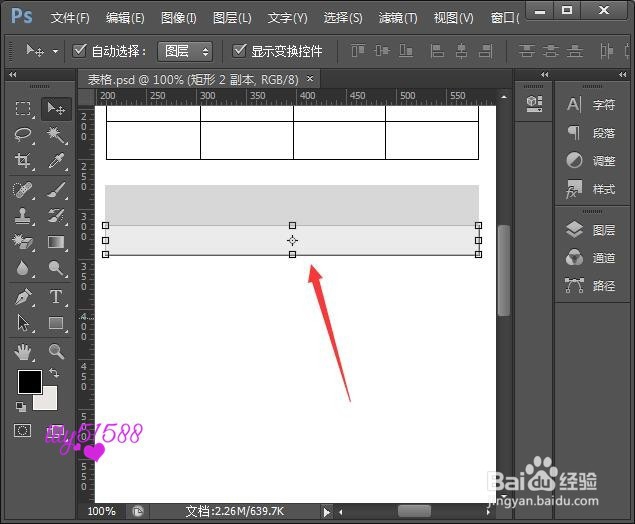Screen dimensions: 635x524
Task: Click the black foreground color swatch
Action: click(x=29, y=381)
